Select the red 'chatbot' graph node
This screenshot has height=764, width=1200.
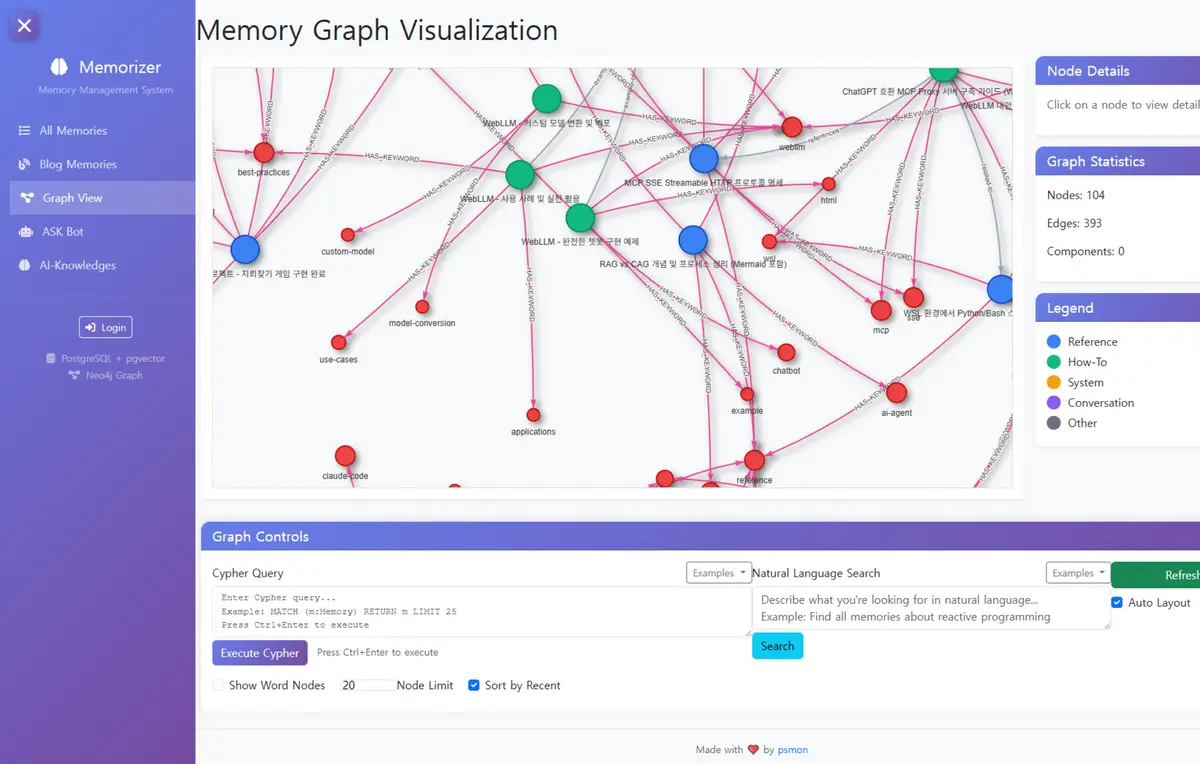tap(786, 352)
